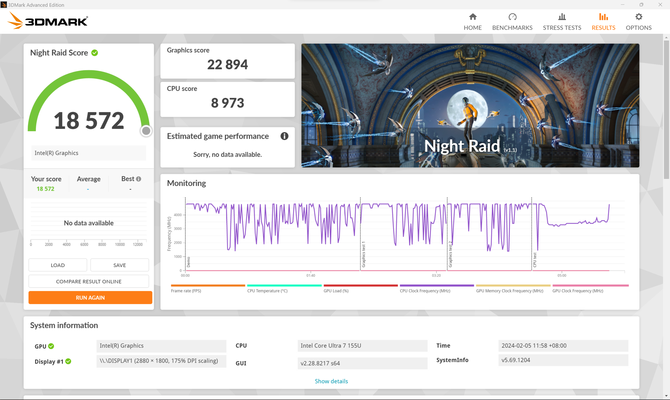Click the Demo marker in chart
The image size is (670, 400).
point(188,262)
